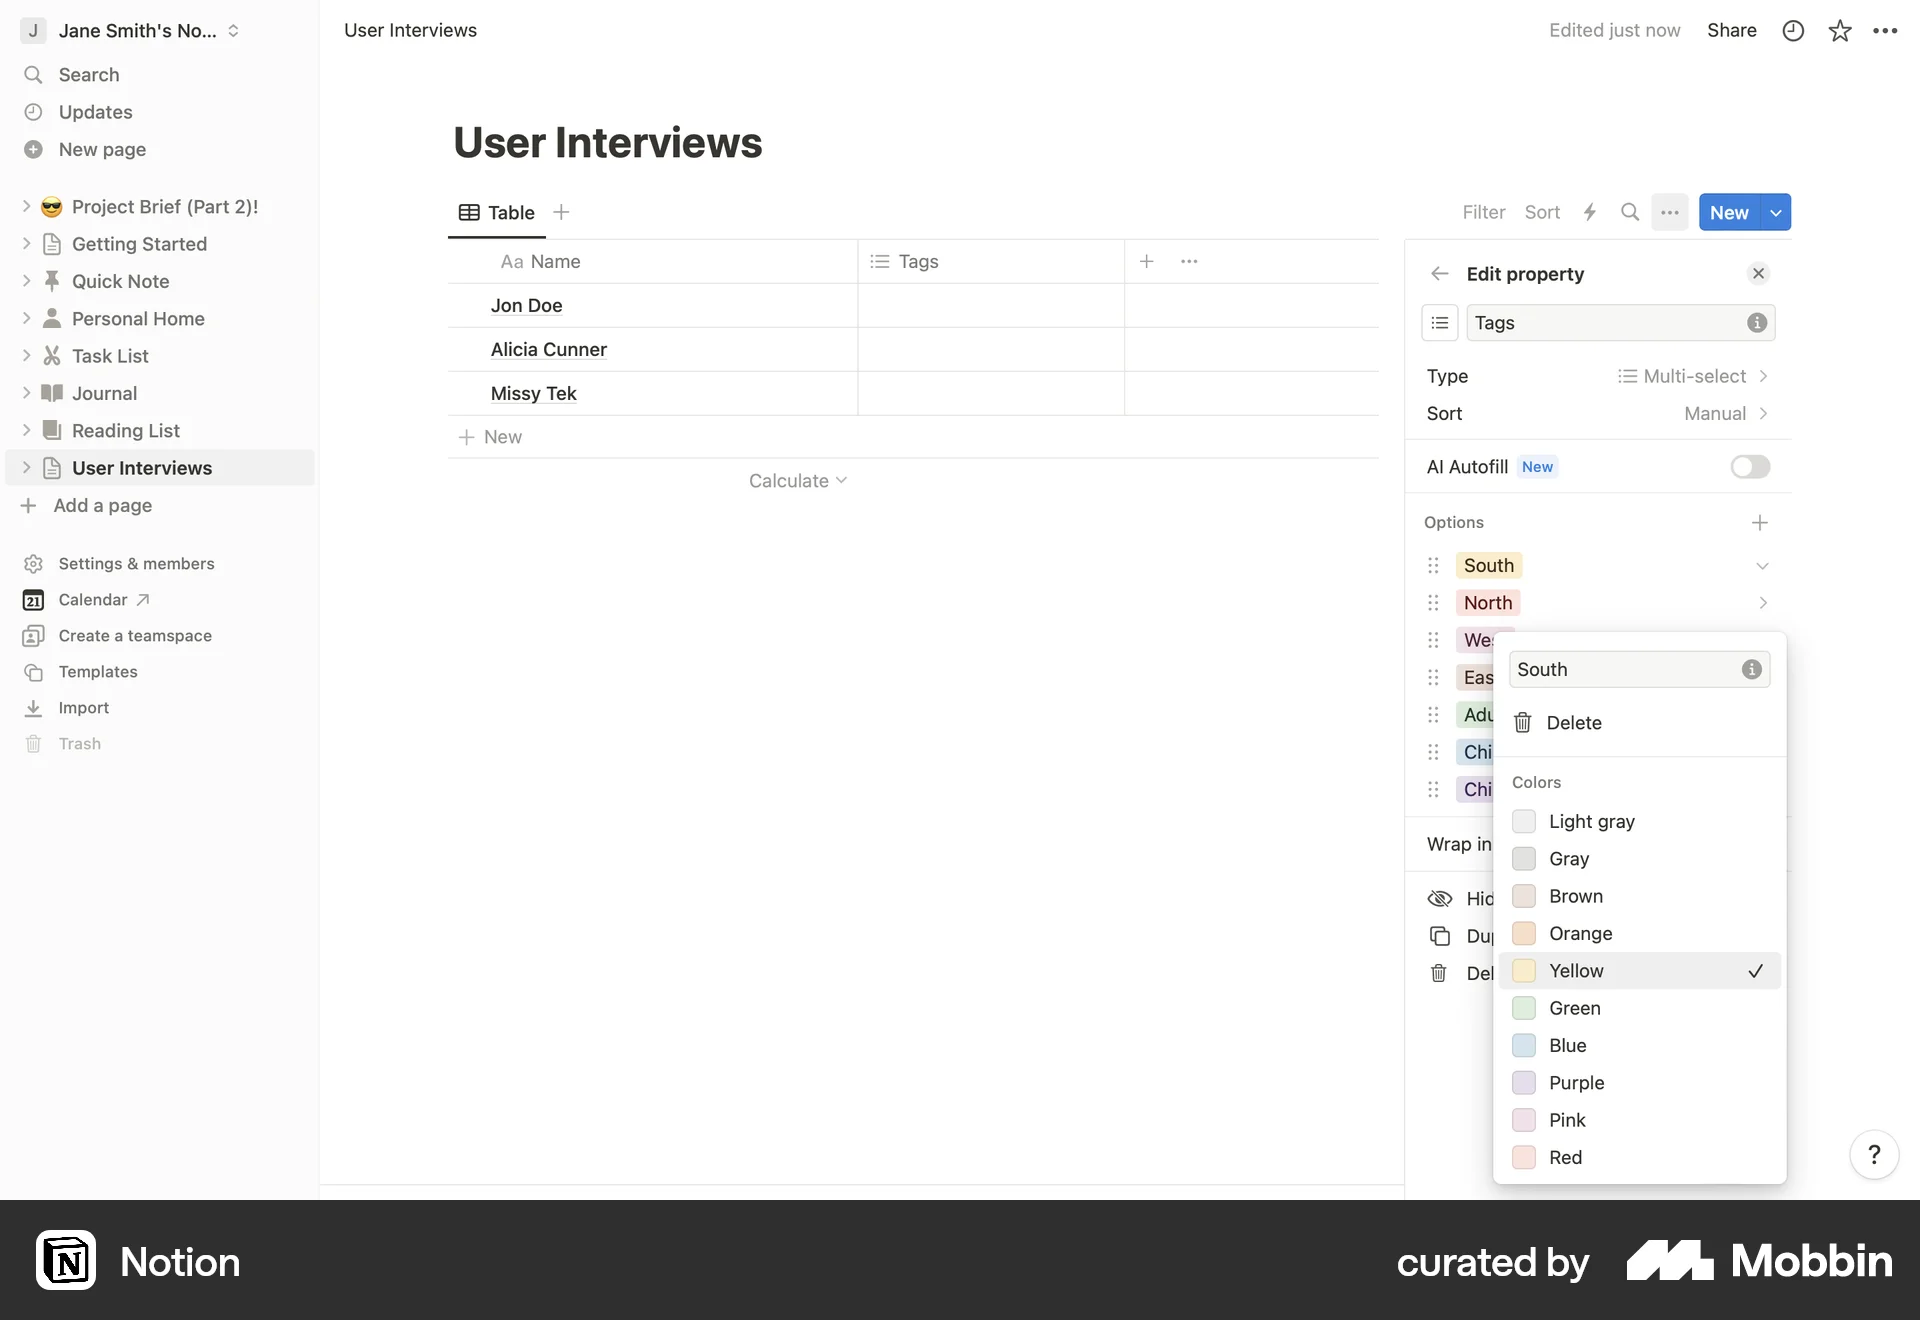Viewport: 1920px width, 1320px height.
Task: Open the Share menu
Action: coord(1732,30)
